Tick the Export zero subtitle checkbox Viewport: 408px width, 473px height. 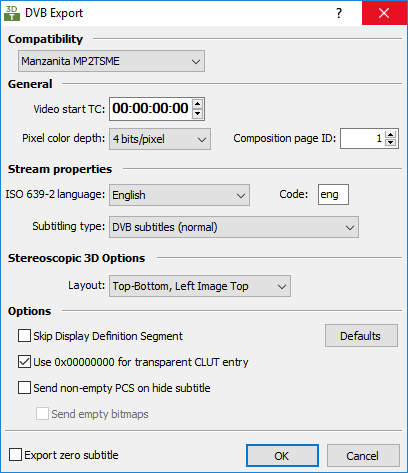pos(15,455)
